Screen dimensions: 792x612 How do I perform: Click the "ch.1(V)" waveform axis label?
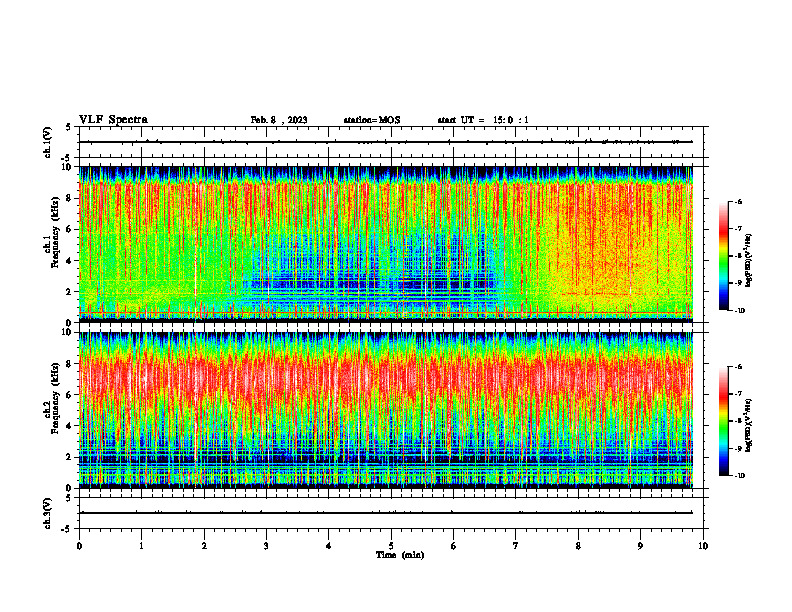(x=47, y=142)
